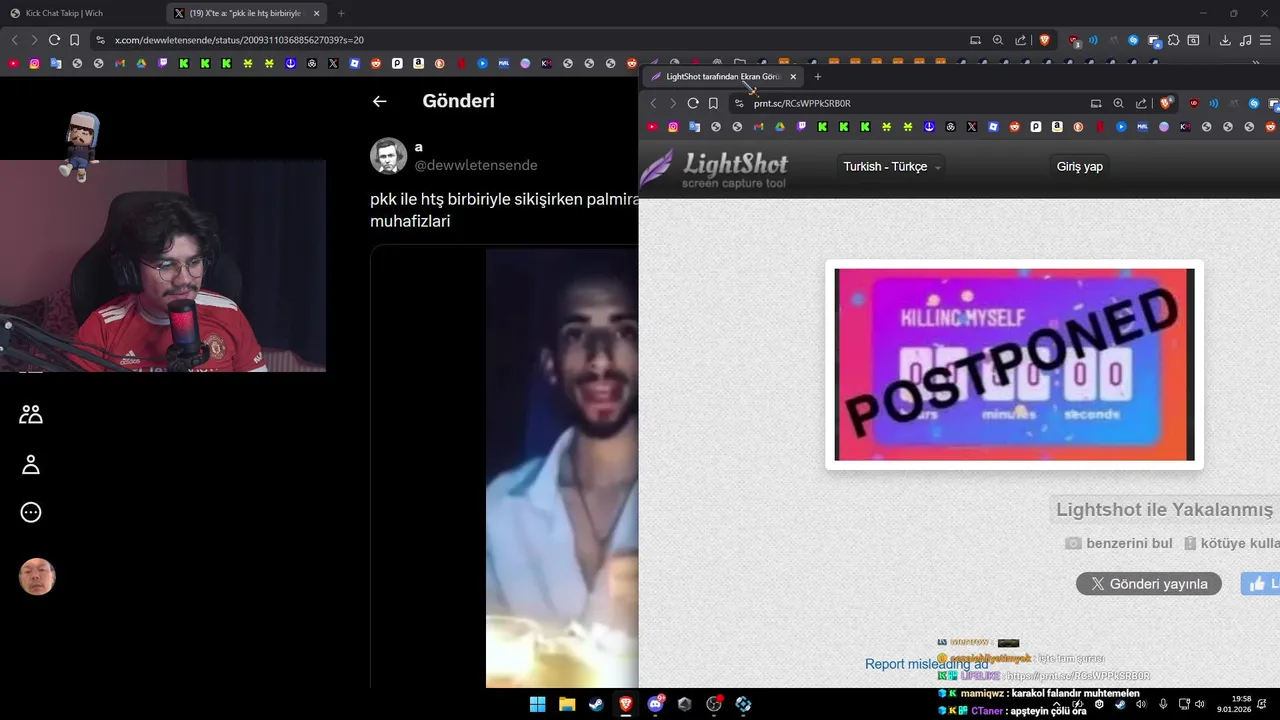The width and height of the screenshot is (1280, 720).
Task: Open Profile in X sidebar
Action: (x=31, y=464)
